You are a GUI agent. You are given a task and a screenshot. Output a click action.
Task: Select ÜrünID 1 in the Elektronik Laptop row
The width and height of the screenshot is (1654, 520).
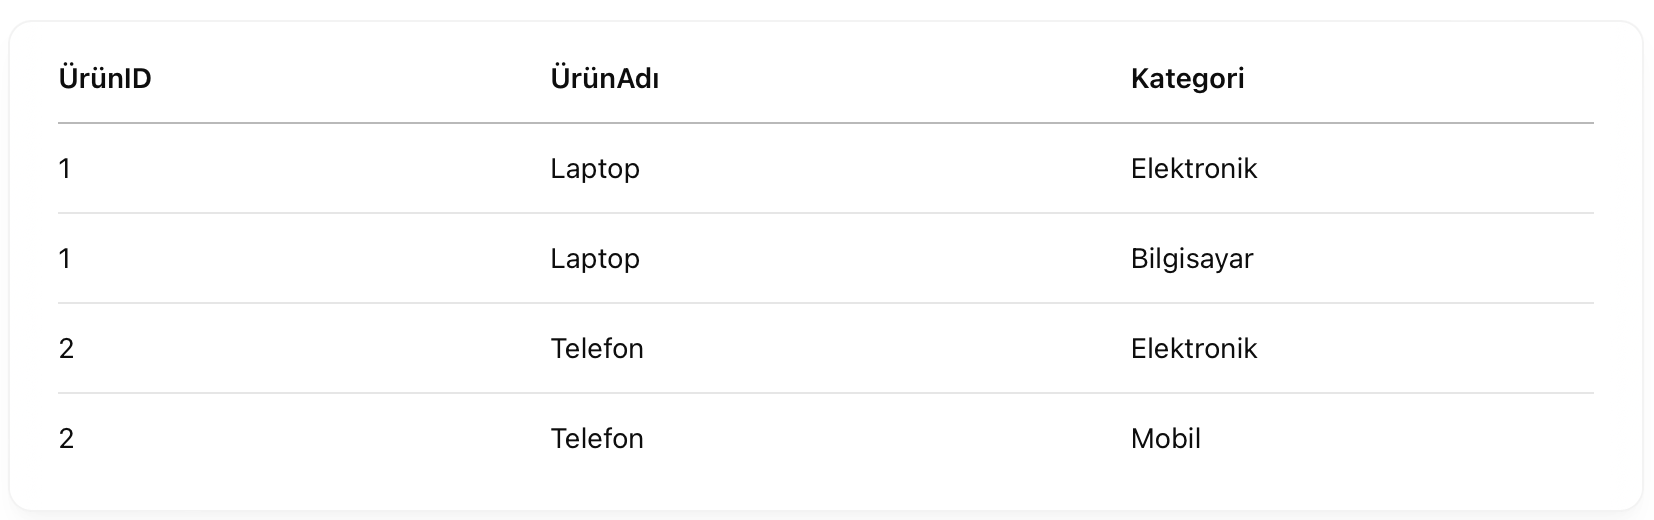[65, 169]
